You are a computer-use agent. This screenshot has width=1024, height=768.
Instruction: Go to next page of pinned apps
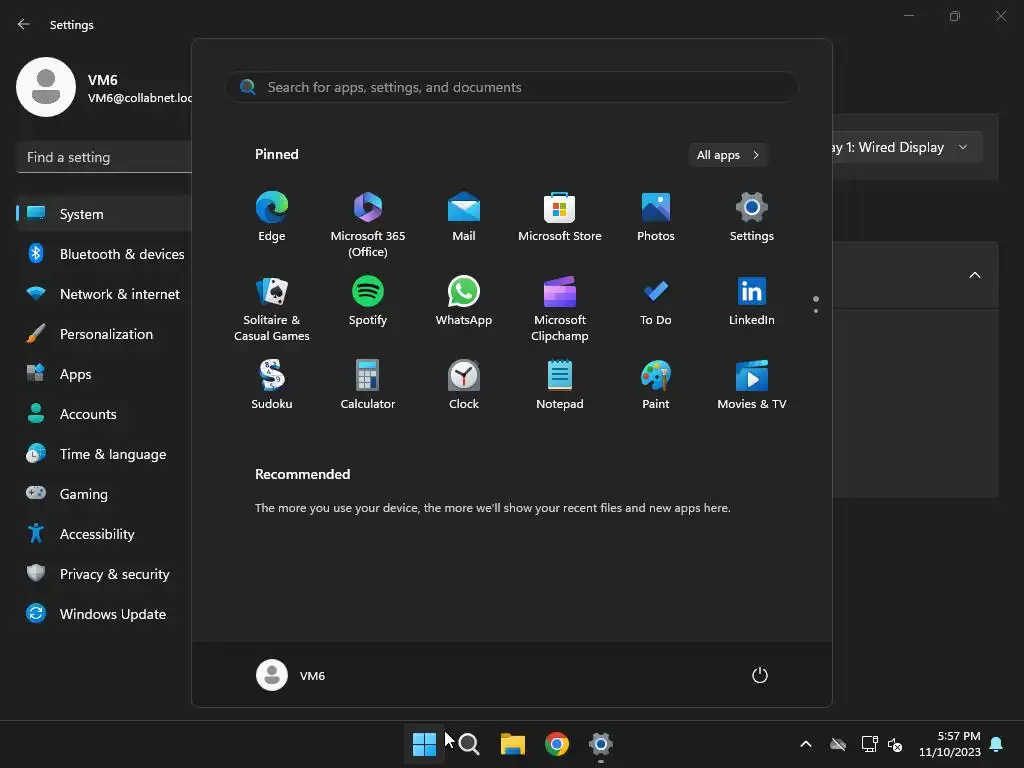[816, 311]
